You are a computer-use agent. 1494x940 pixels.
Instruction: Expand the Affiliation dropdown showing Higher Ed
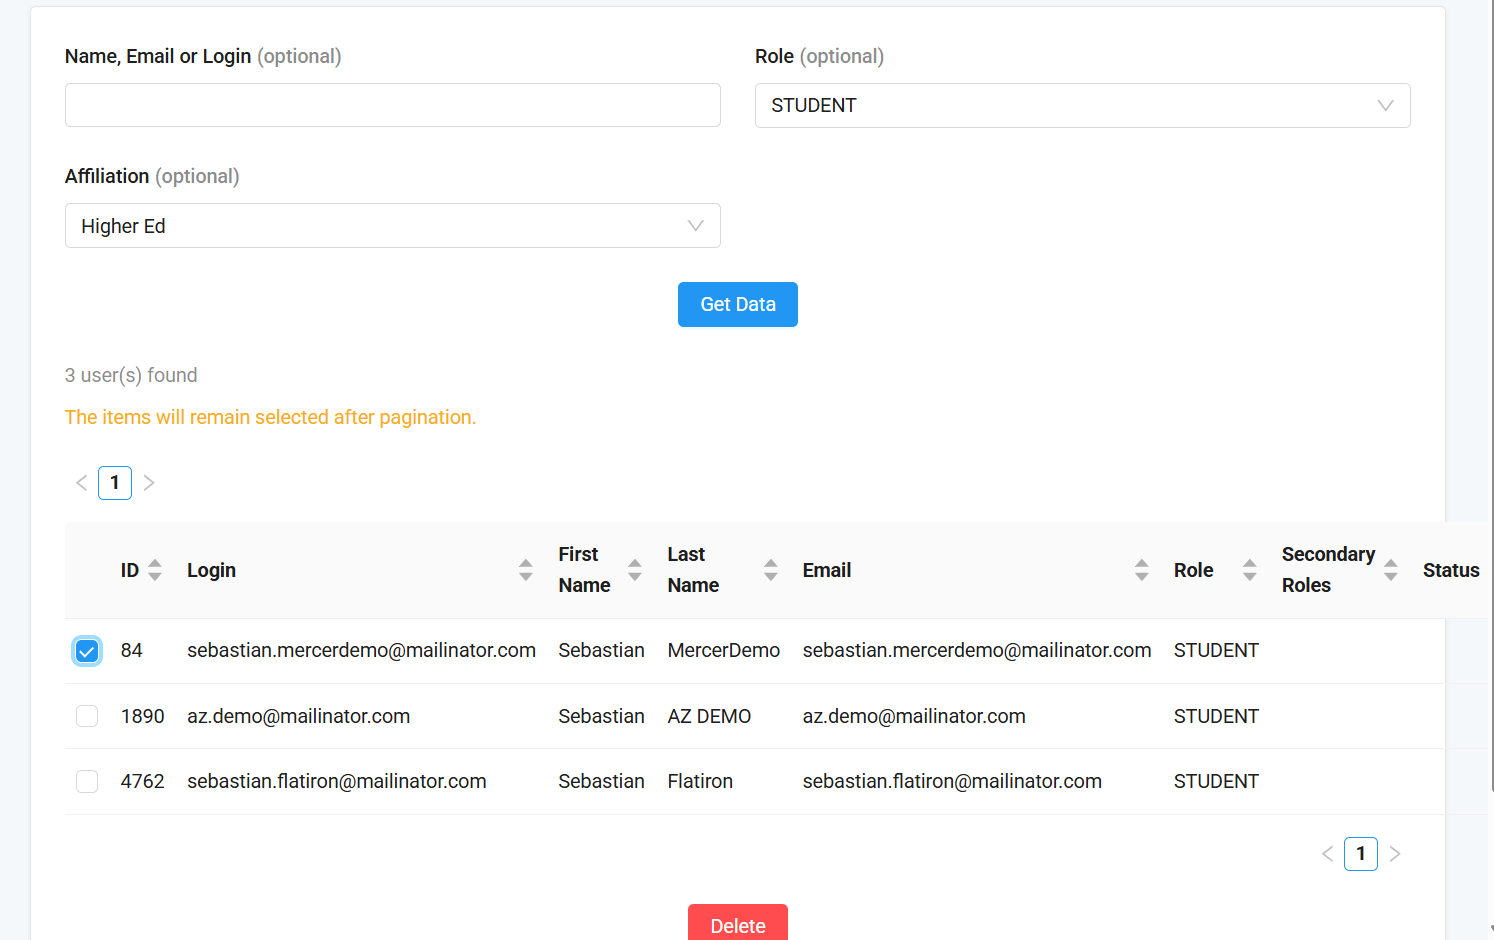click(392, 226)
